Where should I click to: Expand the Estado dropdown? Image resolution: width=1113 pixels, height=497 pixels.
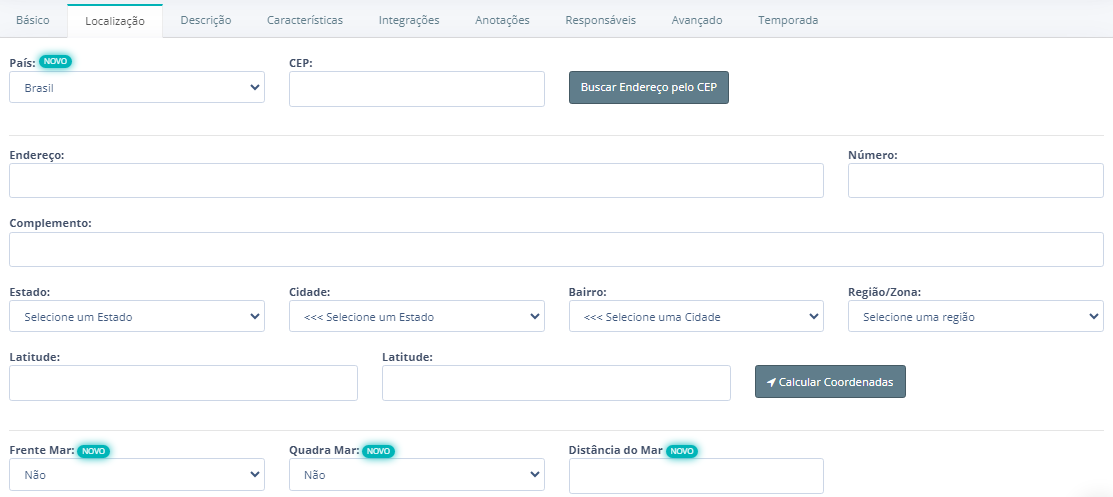coord(137,316)
